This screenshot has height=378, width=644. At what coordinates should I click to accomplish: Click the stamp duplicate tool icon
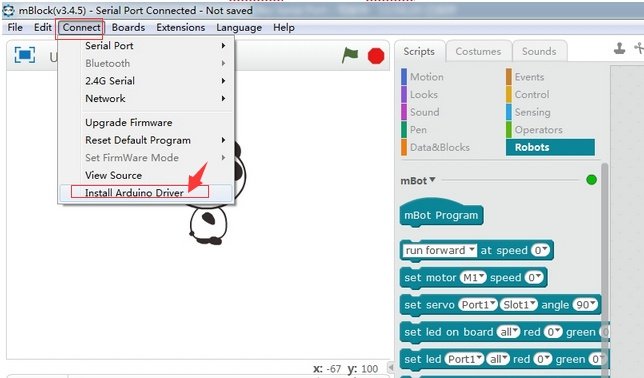(619, 48)
